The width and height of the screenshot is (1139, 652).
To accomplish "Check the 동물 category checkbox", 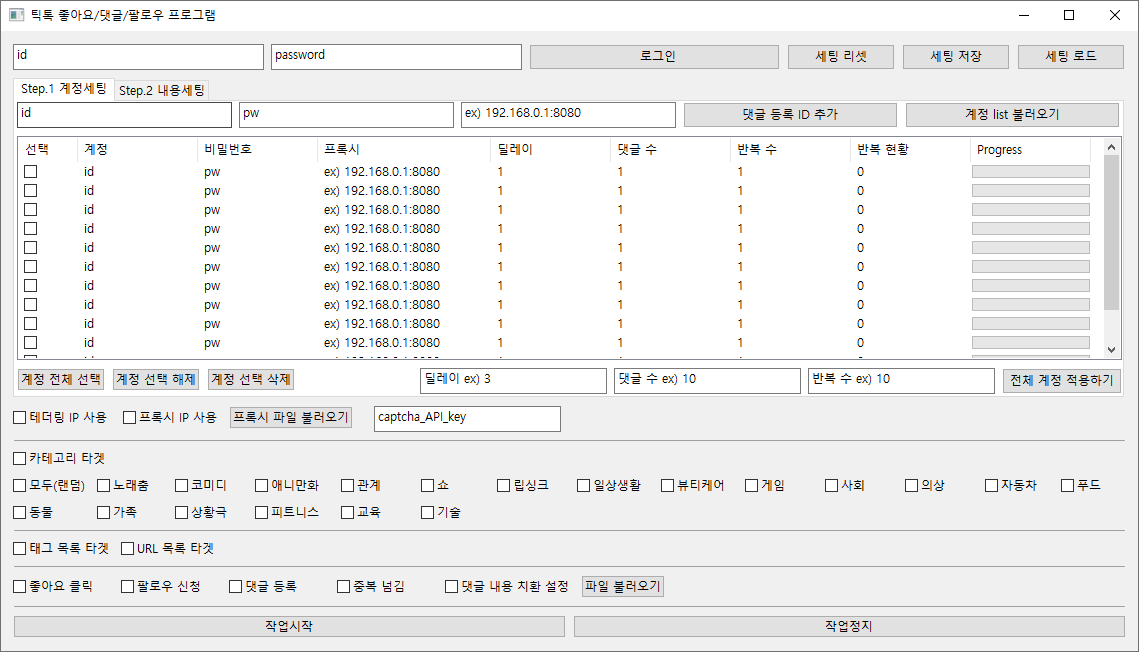I will tap(20, 513).
